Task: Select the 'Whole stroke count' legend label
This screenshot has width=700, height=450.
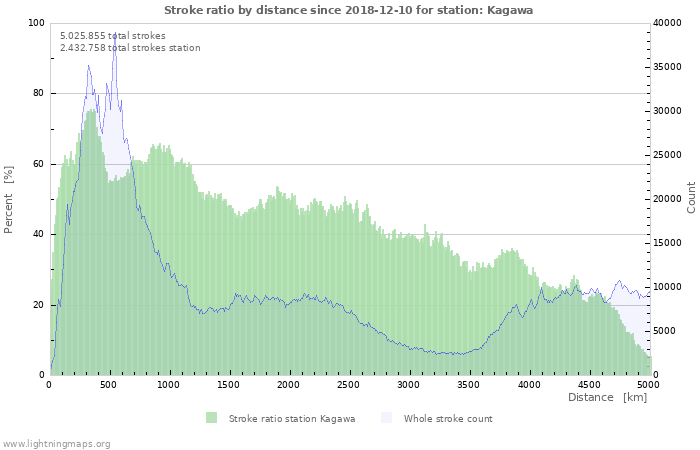Action: point(448,418)
